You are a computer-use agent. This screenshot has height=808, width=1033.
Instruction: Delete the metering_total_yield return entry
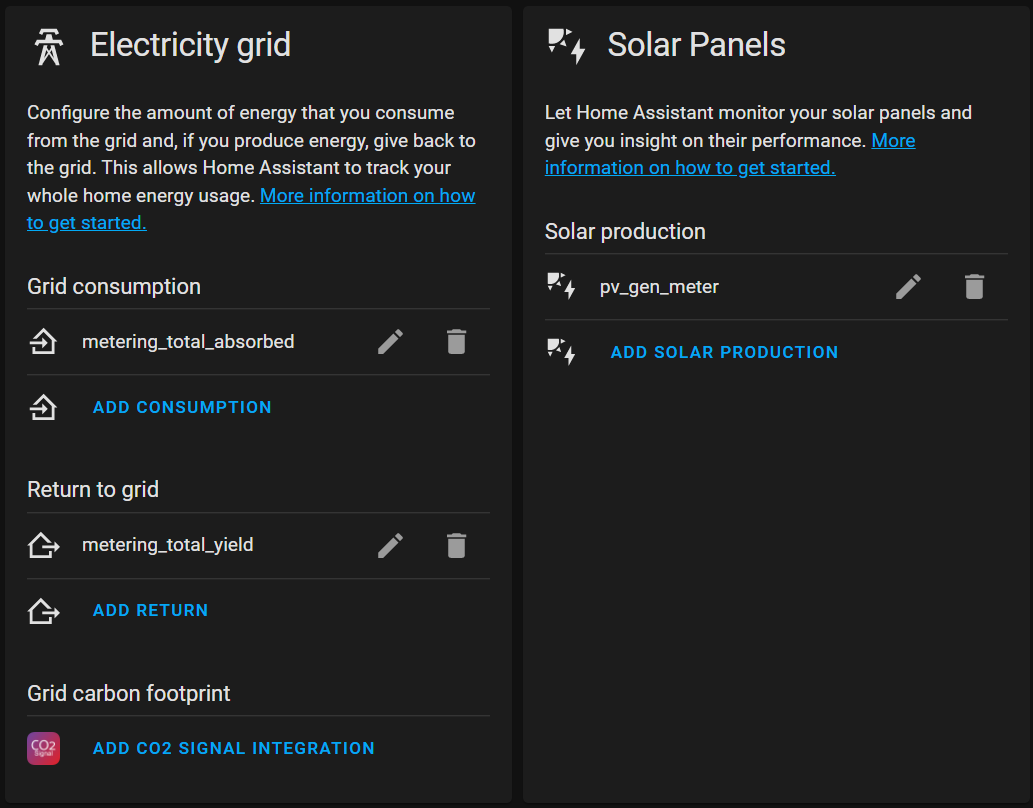pyautogui.click(x=457, y=545)
